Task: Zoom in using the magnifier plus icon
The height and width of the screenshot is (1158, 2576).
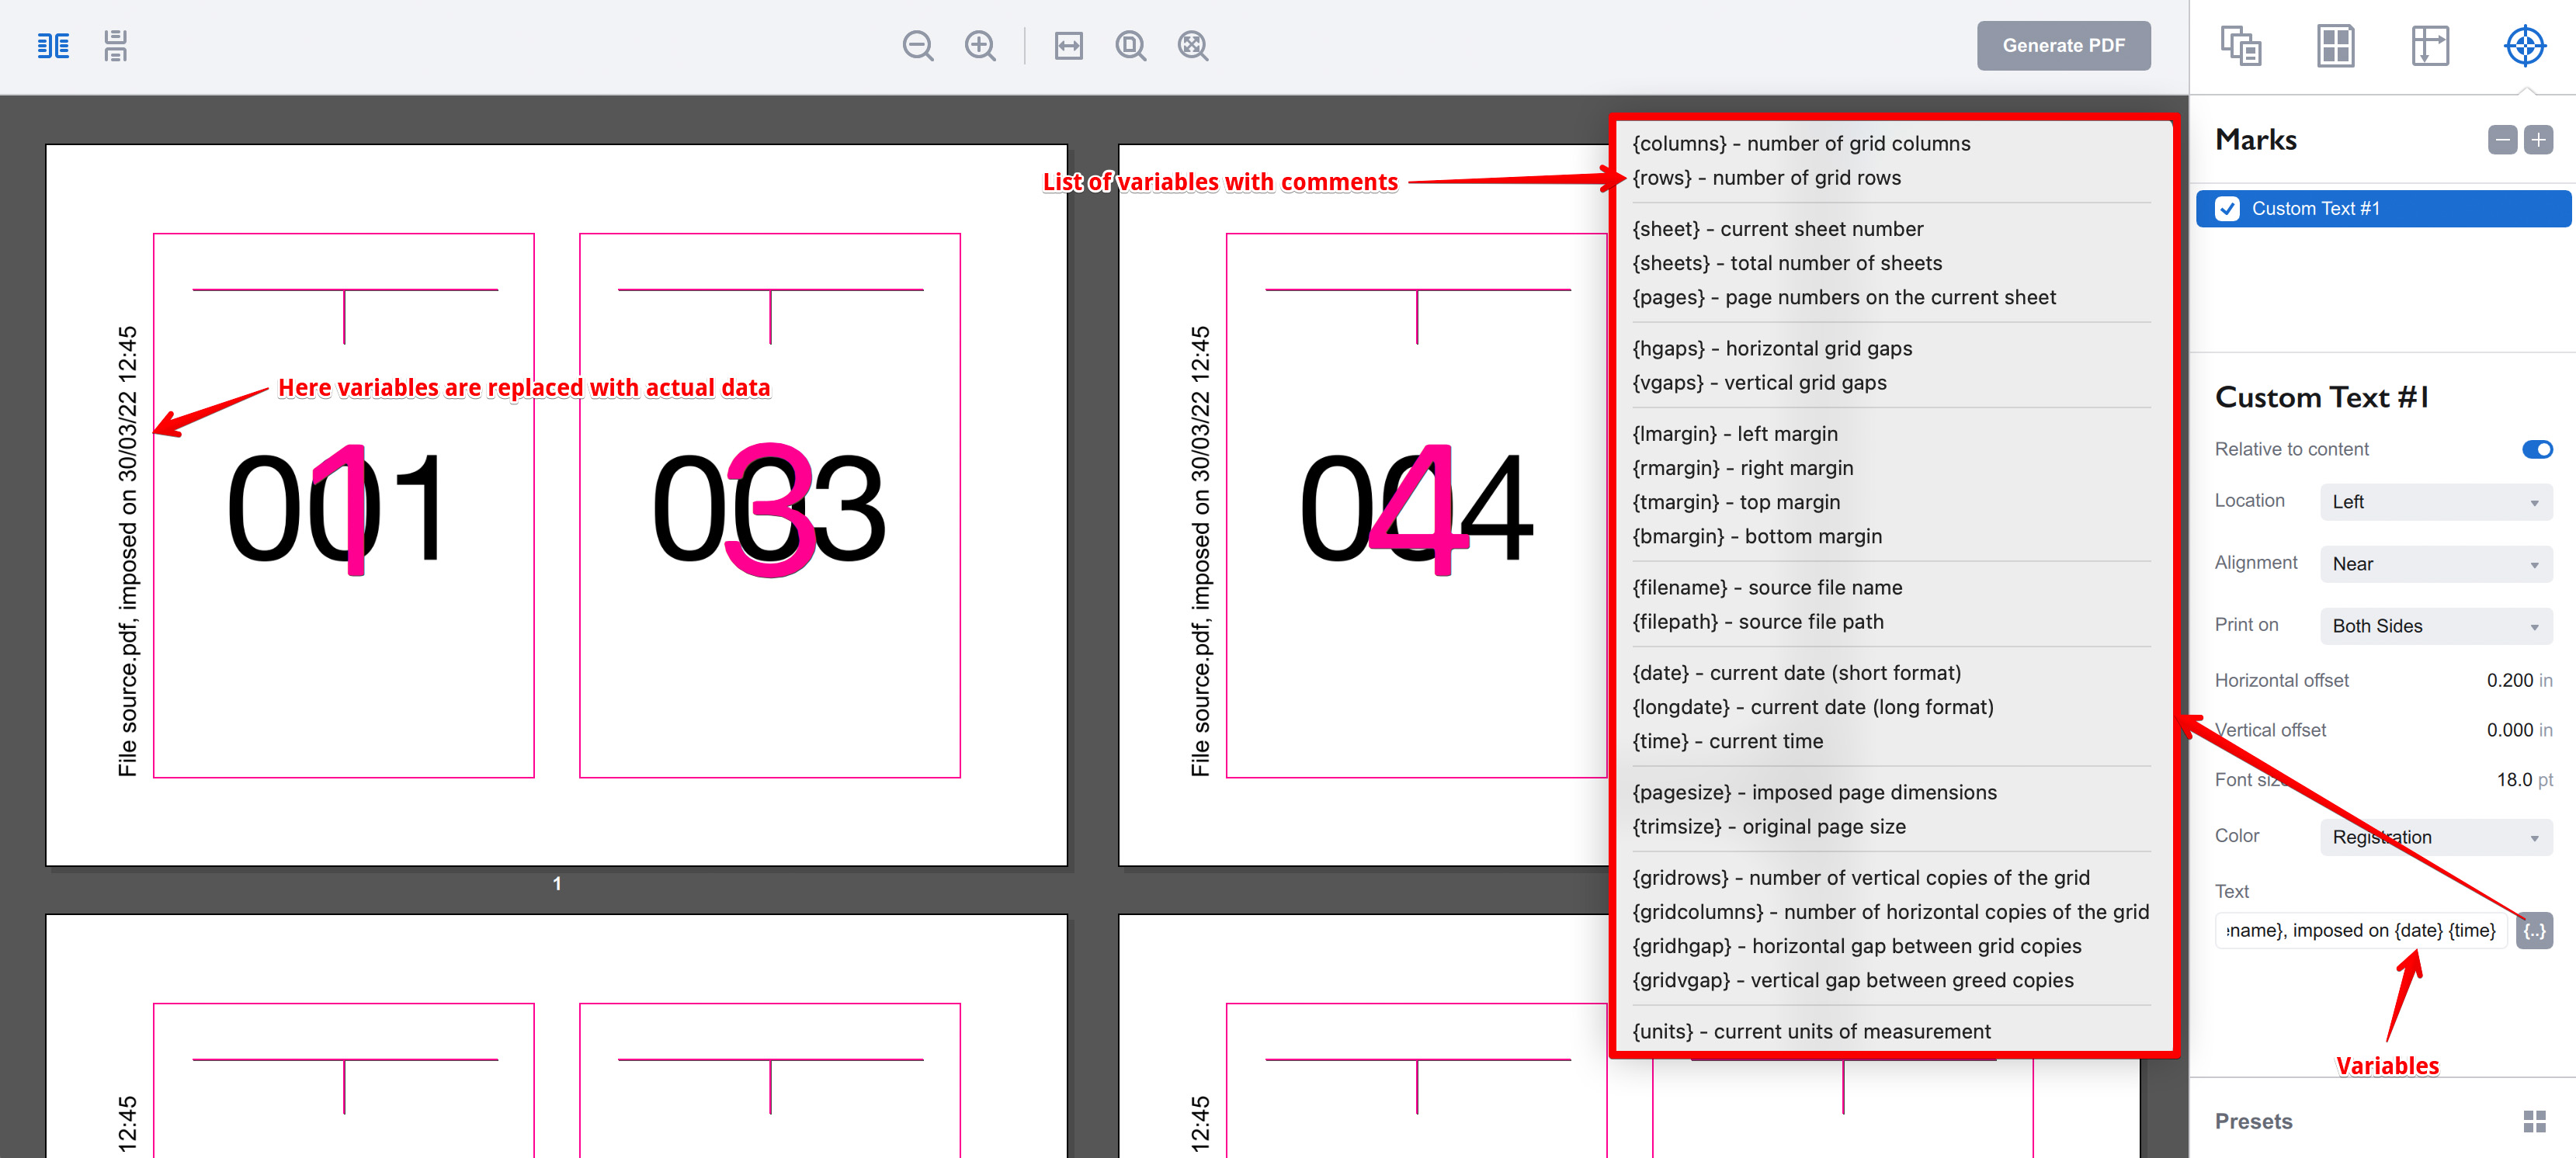Action: click(980, 46)
